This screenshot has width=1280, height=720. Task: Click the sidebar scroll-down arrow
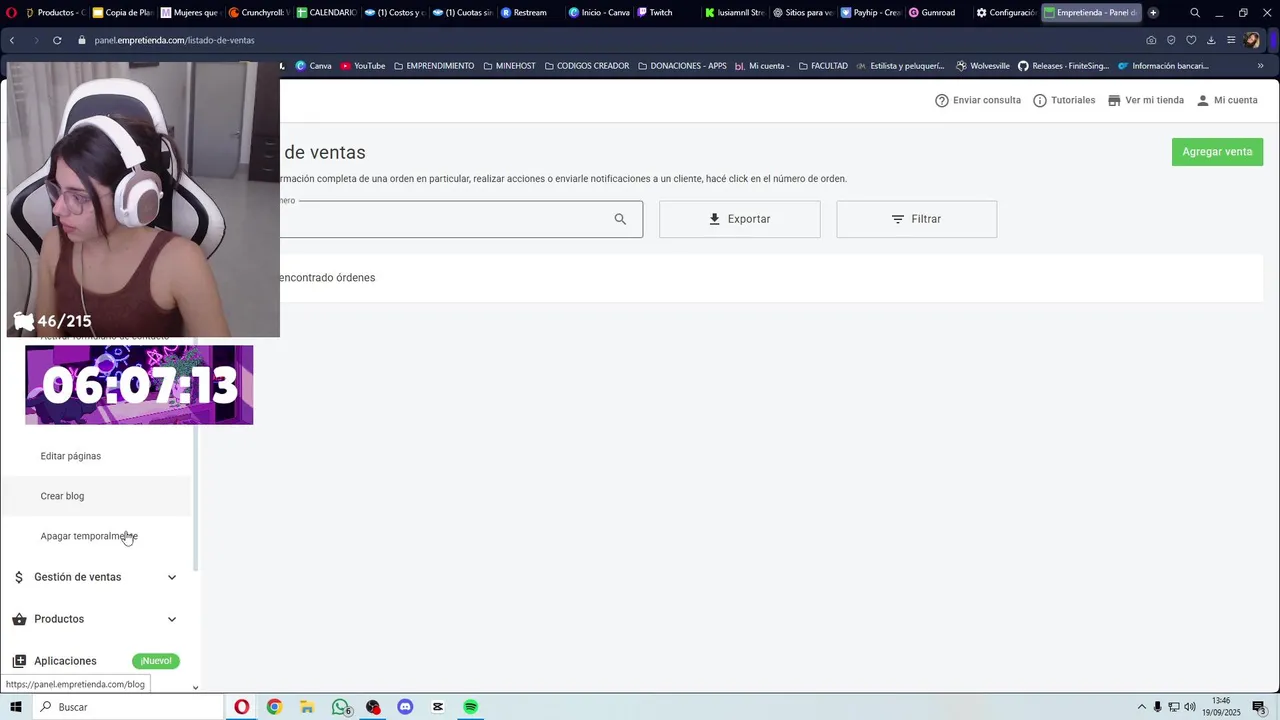point(195,687)
